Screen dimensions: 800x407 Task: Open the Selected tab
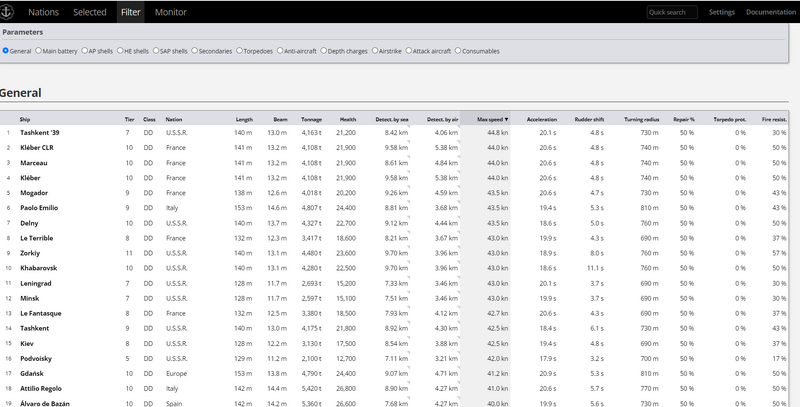(x=90, y=12)
